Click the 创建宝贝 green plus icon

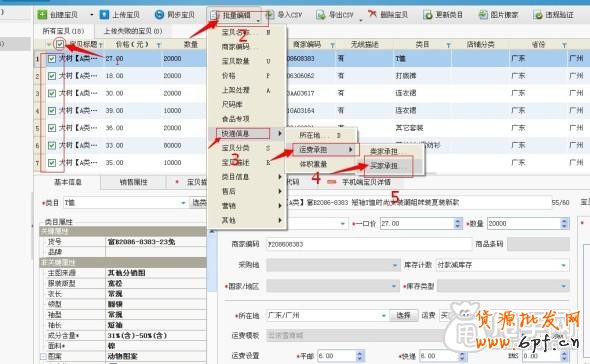pyautogui.click(x=42, y=15)
